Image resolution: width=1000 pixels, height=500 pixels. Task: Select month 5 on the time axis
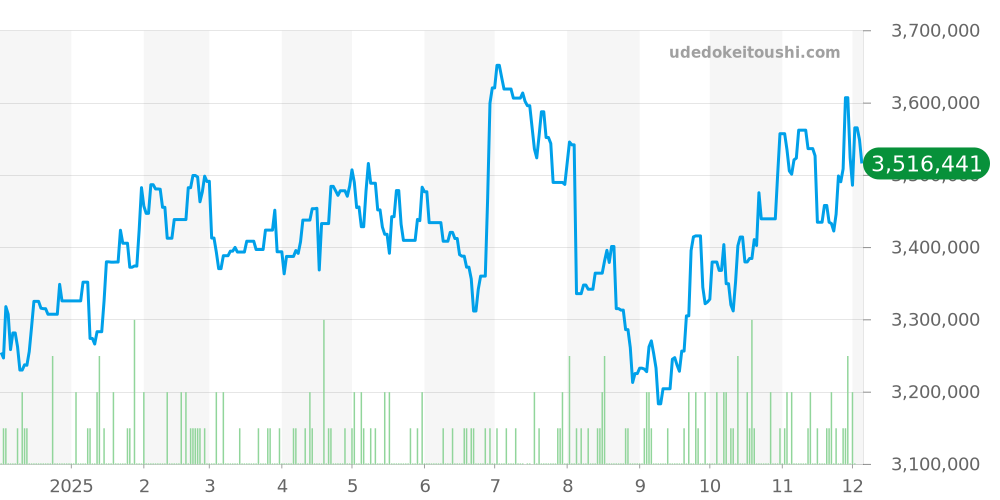(352, 486)
